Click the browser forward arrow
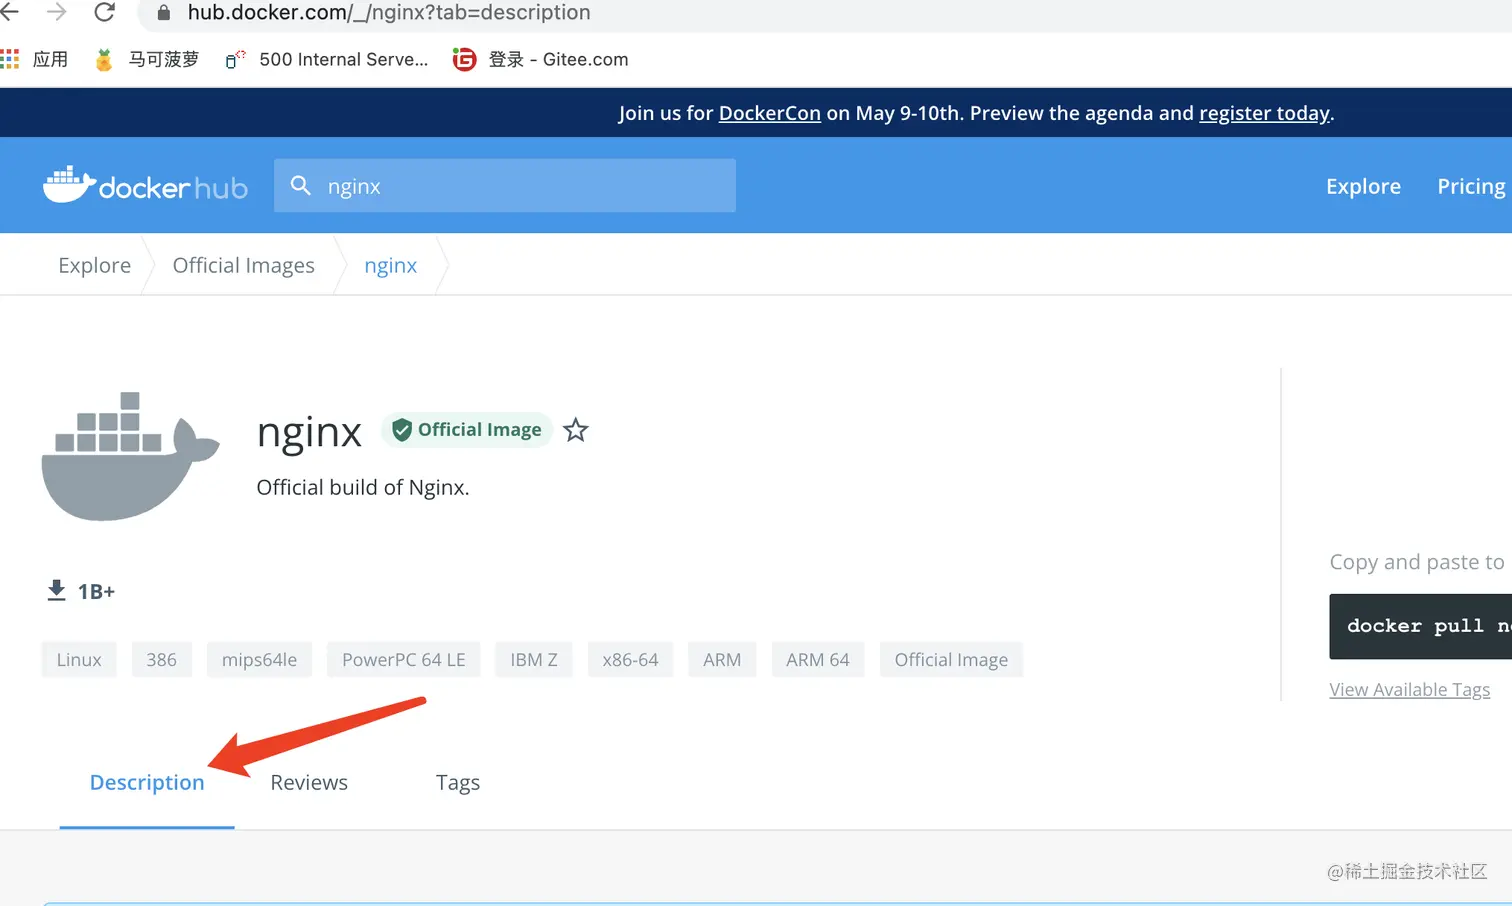 pos(57,12)
